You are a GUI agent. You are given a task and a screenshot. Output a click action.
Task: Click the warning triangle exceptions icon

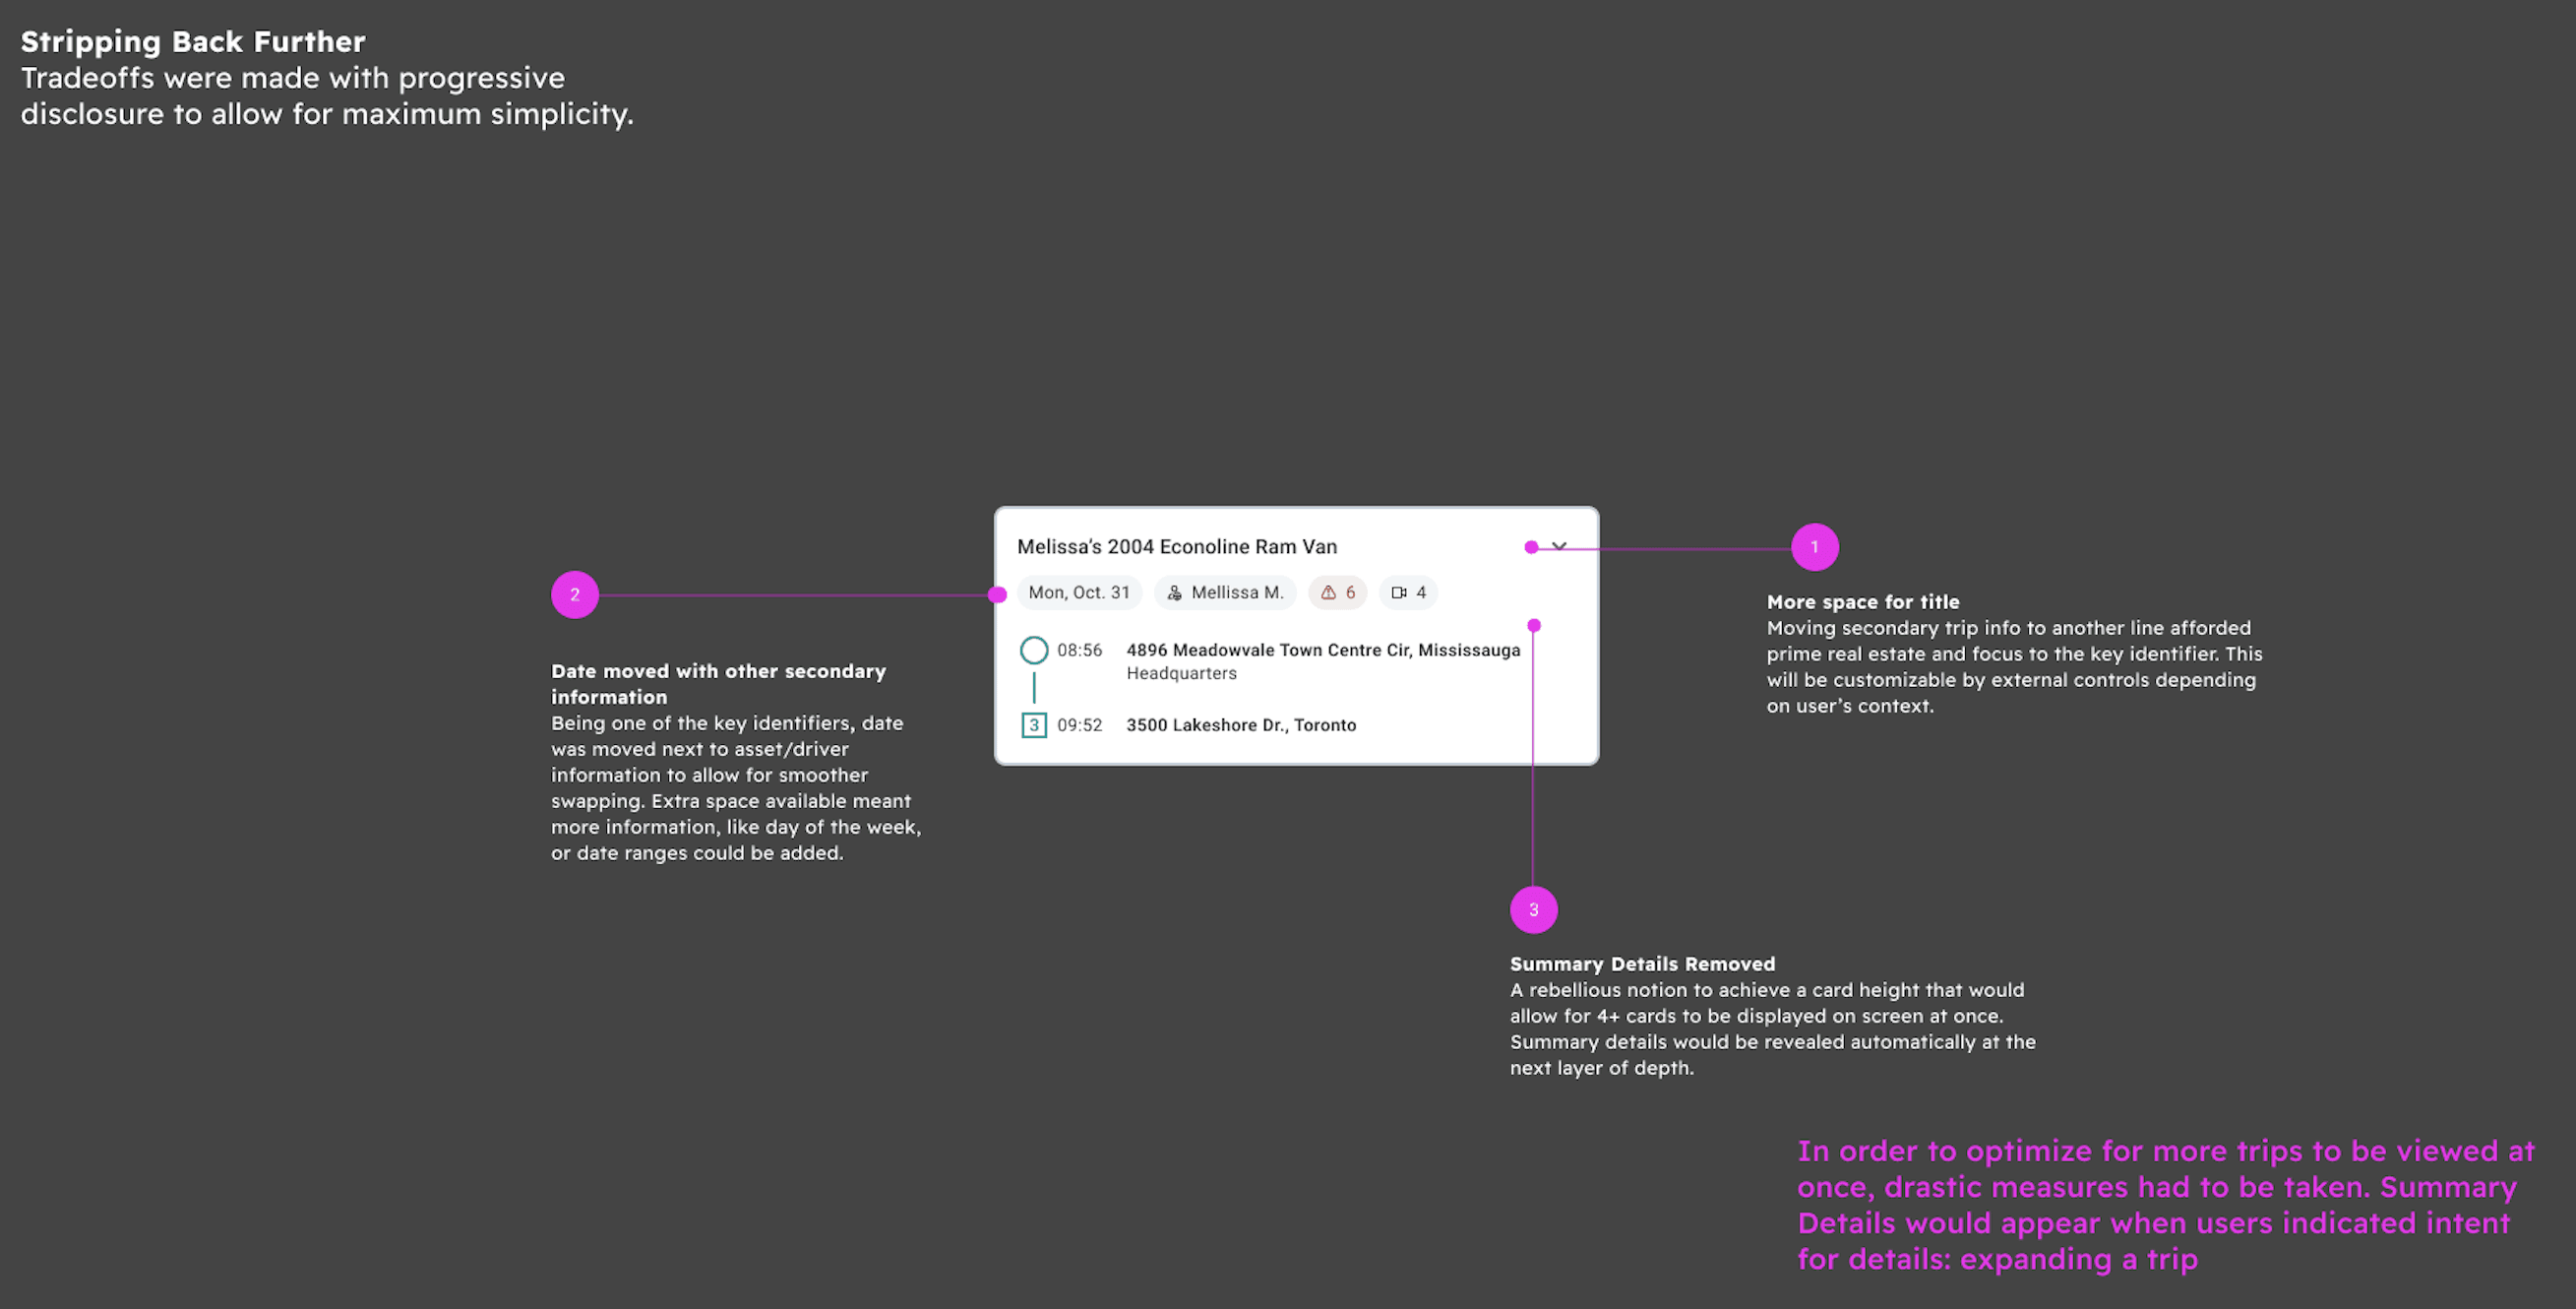pos(1328,593)
